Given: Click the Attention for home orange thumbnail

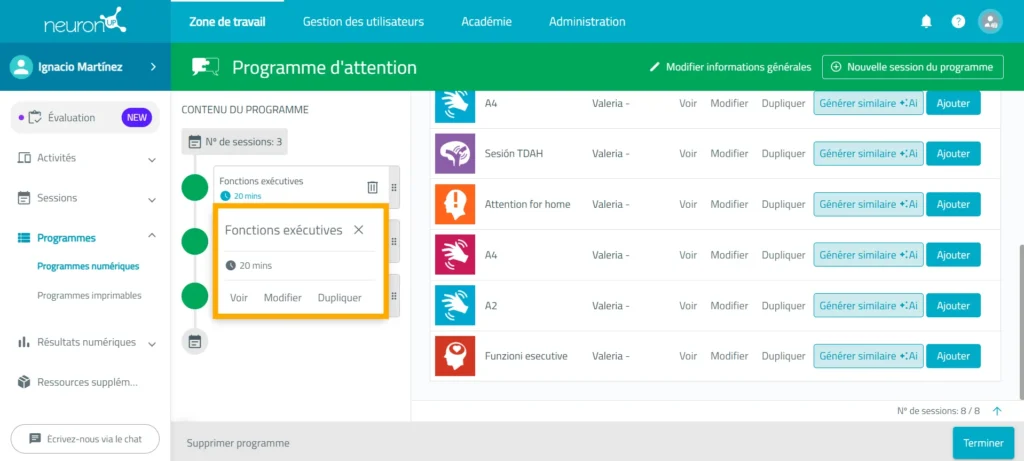Looking at the screenshot, I should pos(455,204).
